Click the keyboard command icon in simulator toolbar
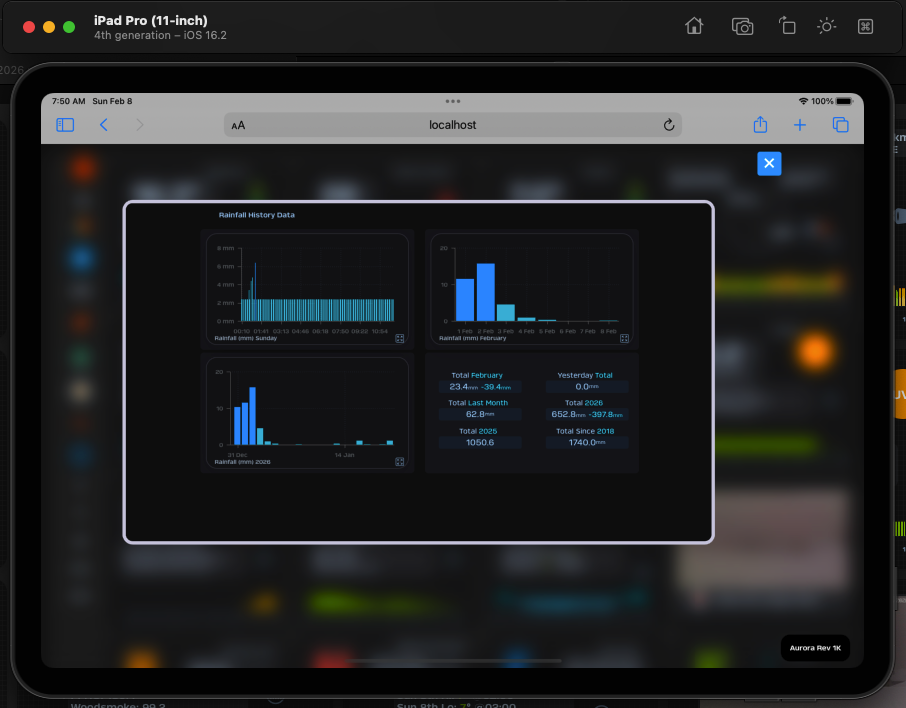This screenshot has width=906, height=708. coord(866,27)
